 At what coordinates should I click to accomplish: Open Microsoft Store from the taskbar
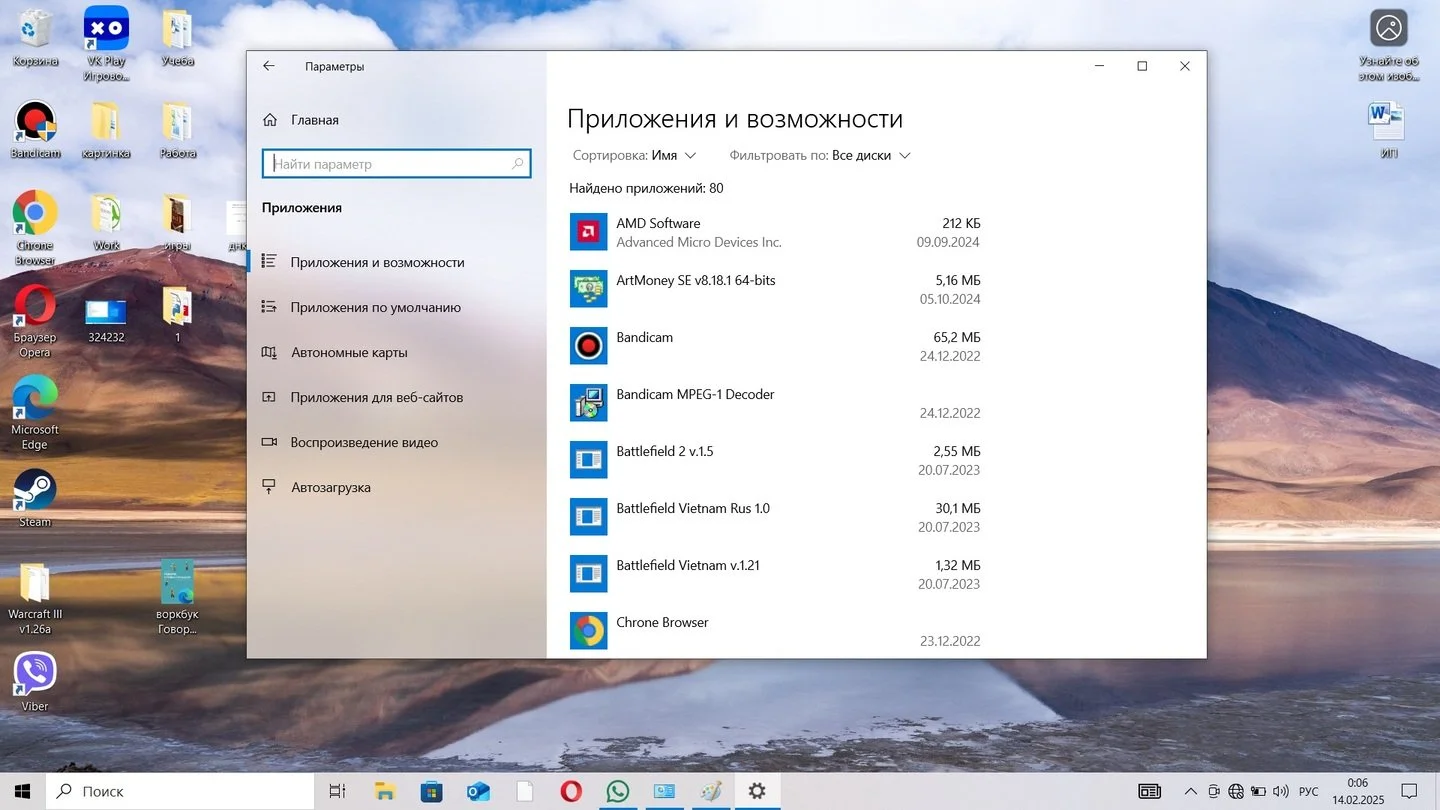[431, 791]
